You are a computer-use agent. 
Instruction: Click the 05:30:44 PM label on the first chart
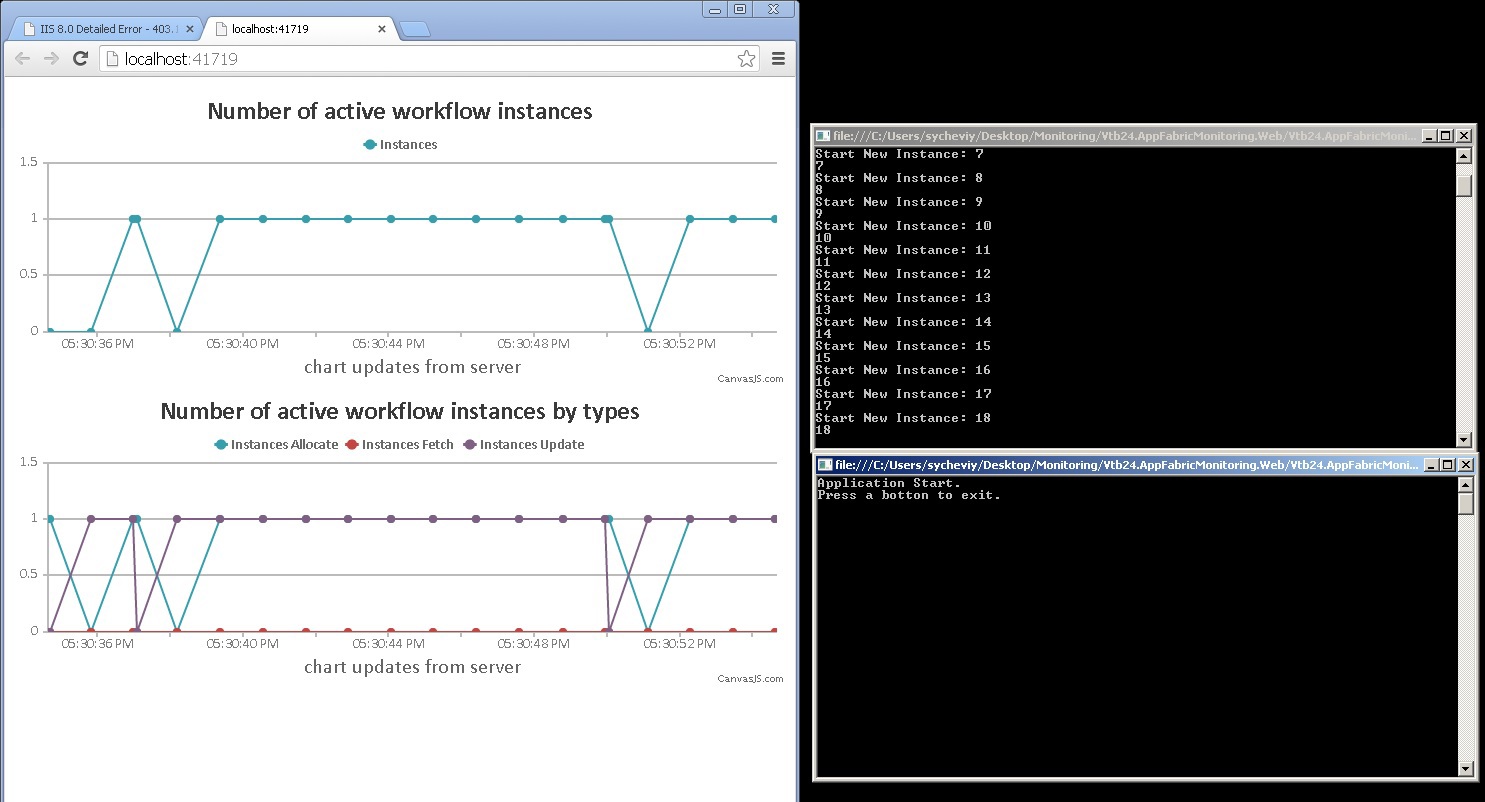point(388,343)
